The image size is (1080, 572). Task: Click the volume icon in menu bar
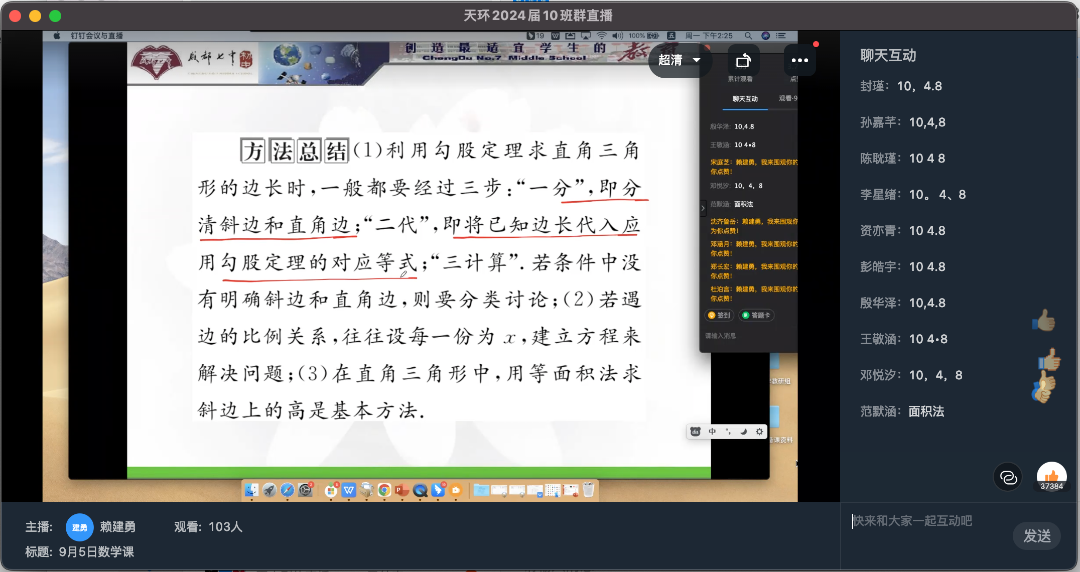[617, 35]
